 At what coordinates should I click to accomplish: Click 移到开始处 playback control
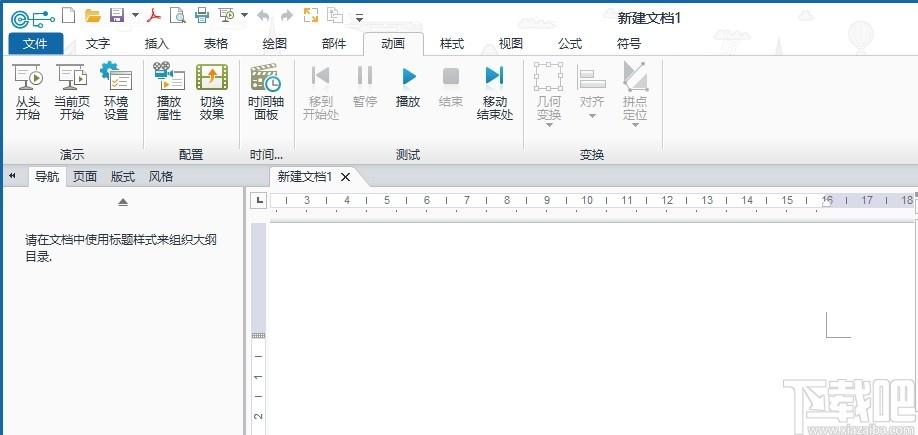click(x=321, y=91)
